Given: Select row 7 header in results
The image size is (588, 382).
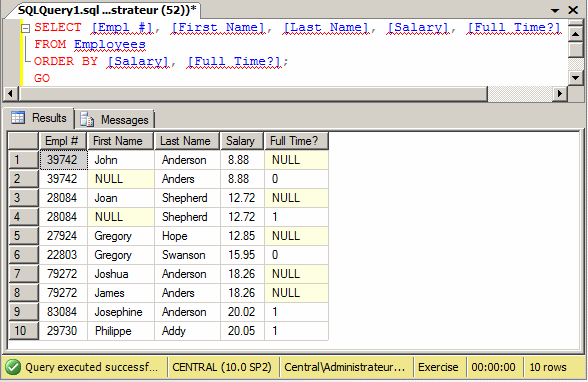Looking at the screenshot, I should click(23, 274).
